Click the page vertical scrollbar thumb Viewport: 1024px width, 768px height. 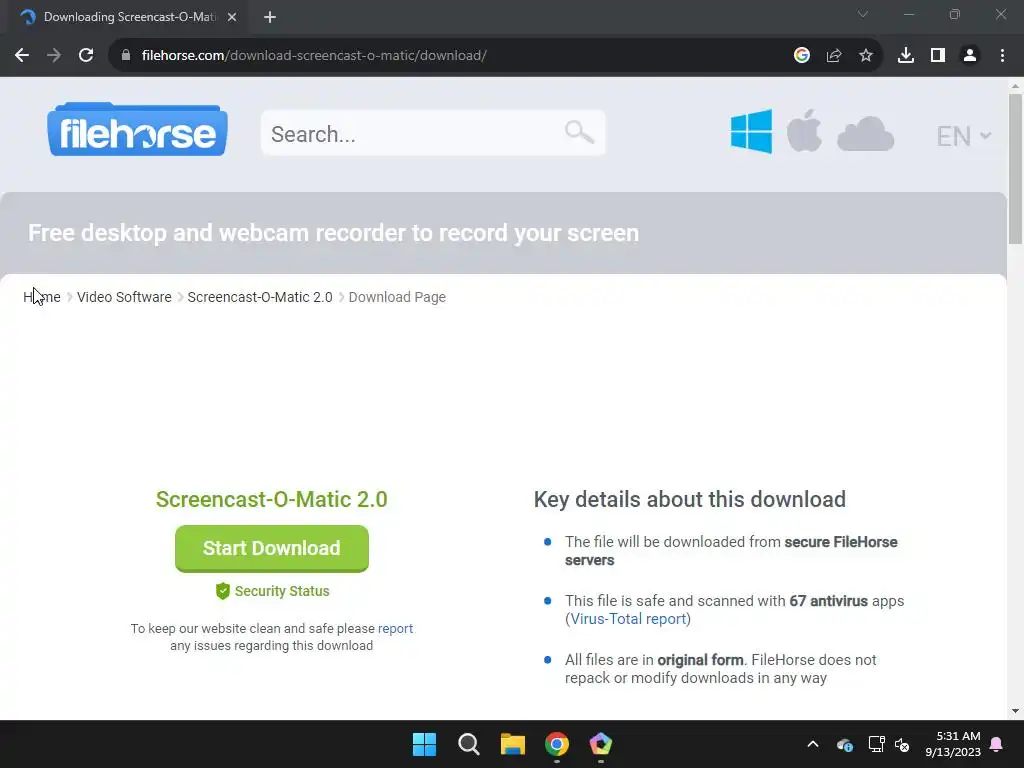pos(1015,168)
